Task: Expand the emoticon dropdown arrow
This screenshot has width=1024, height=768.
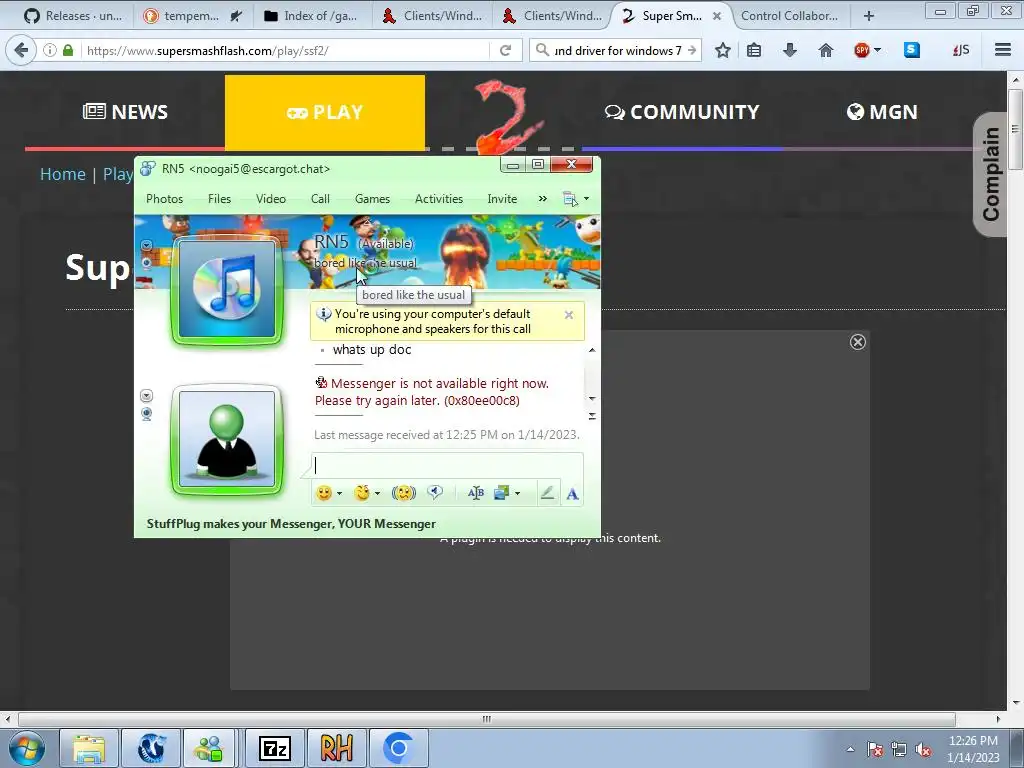Action: pyautogui.click(x=339, y=494)
